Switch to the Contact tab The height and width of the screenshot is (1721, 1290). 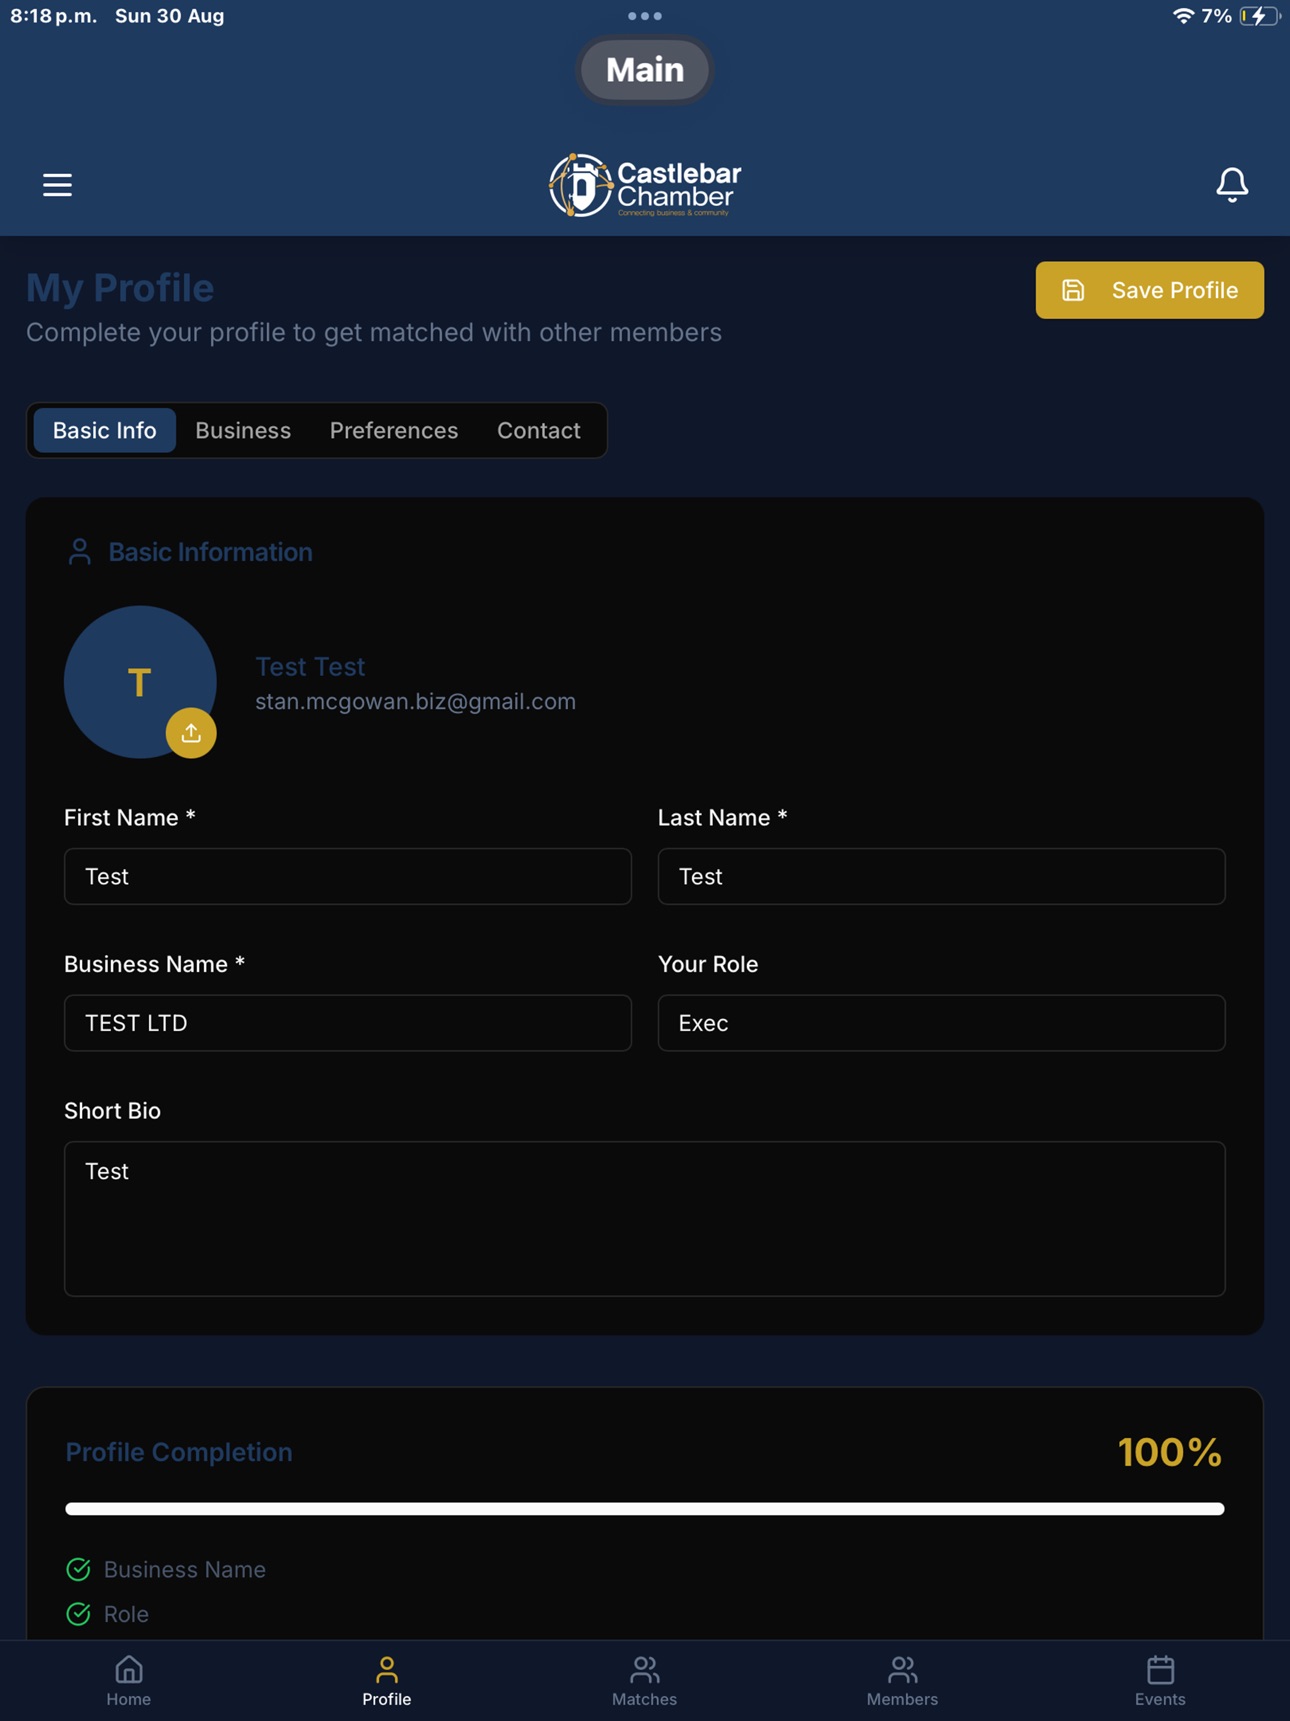539,430
